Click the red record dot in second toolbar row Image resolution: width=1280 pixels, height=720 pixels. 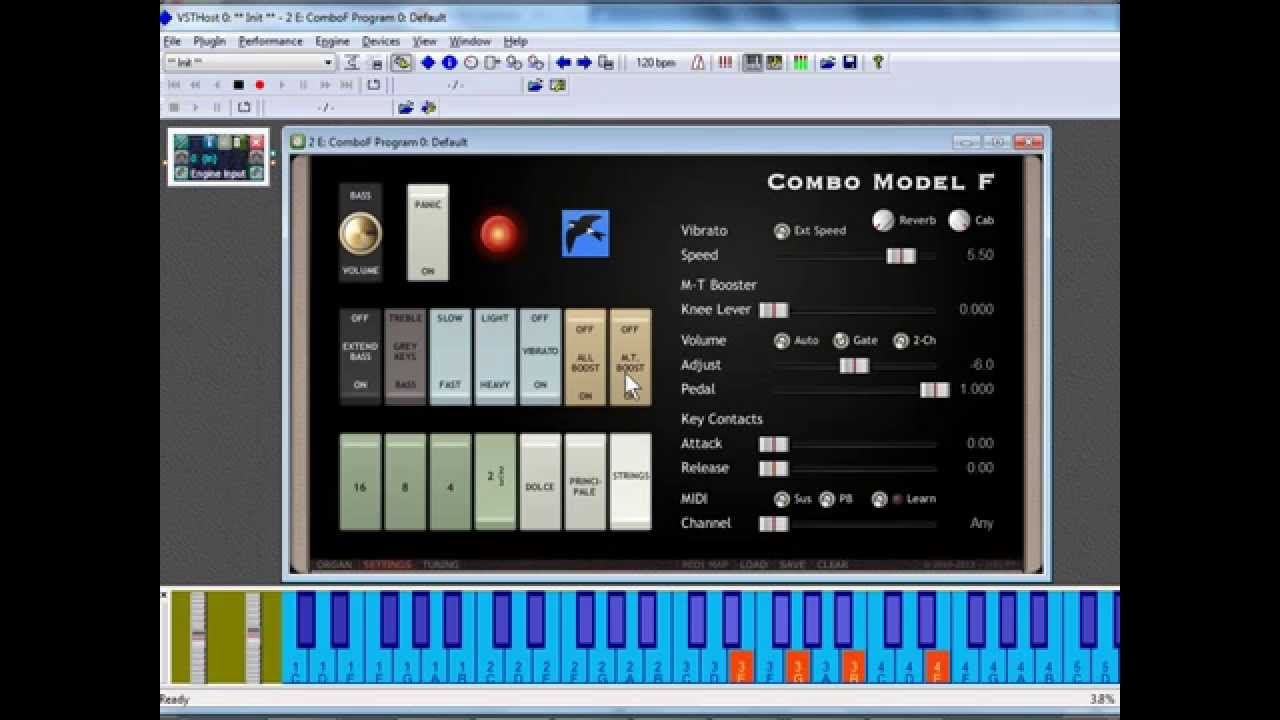point(260,85)
